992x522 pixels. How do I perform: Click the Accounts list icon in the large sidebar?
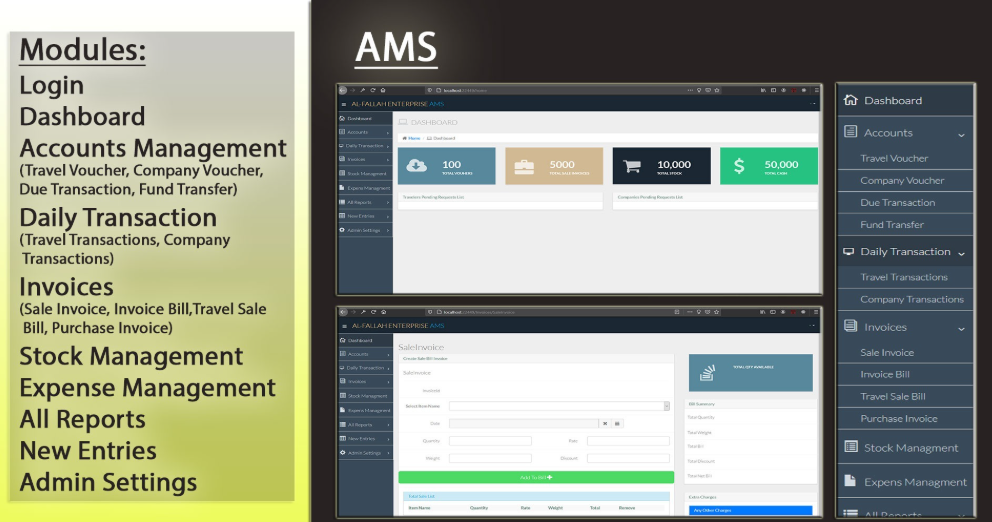pos(851,132)
